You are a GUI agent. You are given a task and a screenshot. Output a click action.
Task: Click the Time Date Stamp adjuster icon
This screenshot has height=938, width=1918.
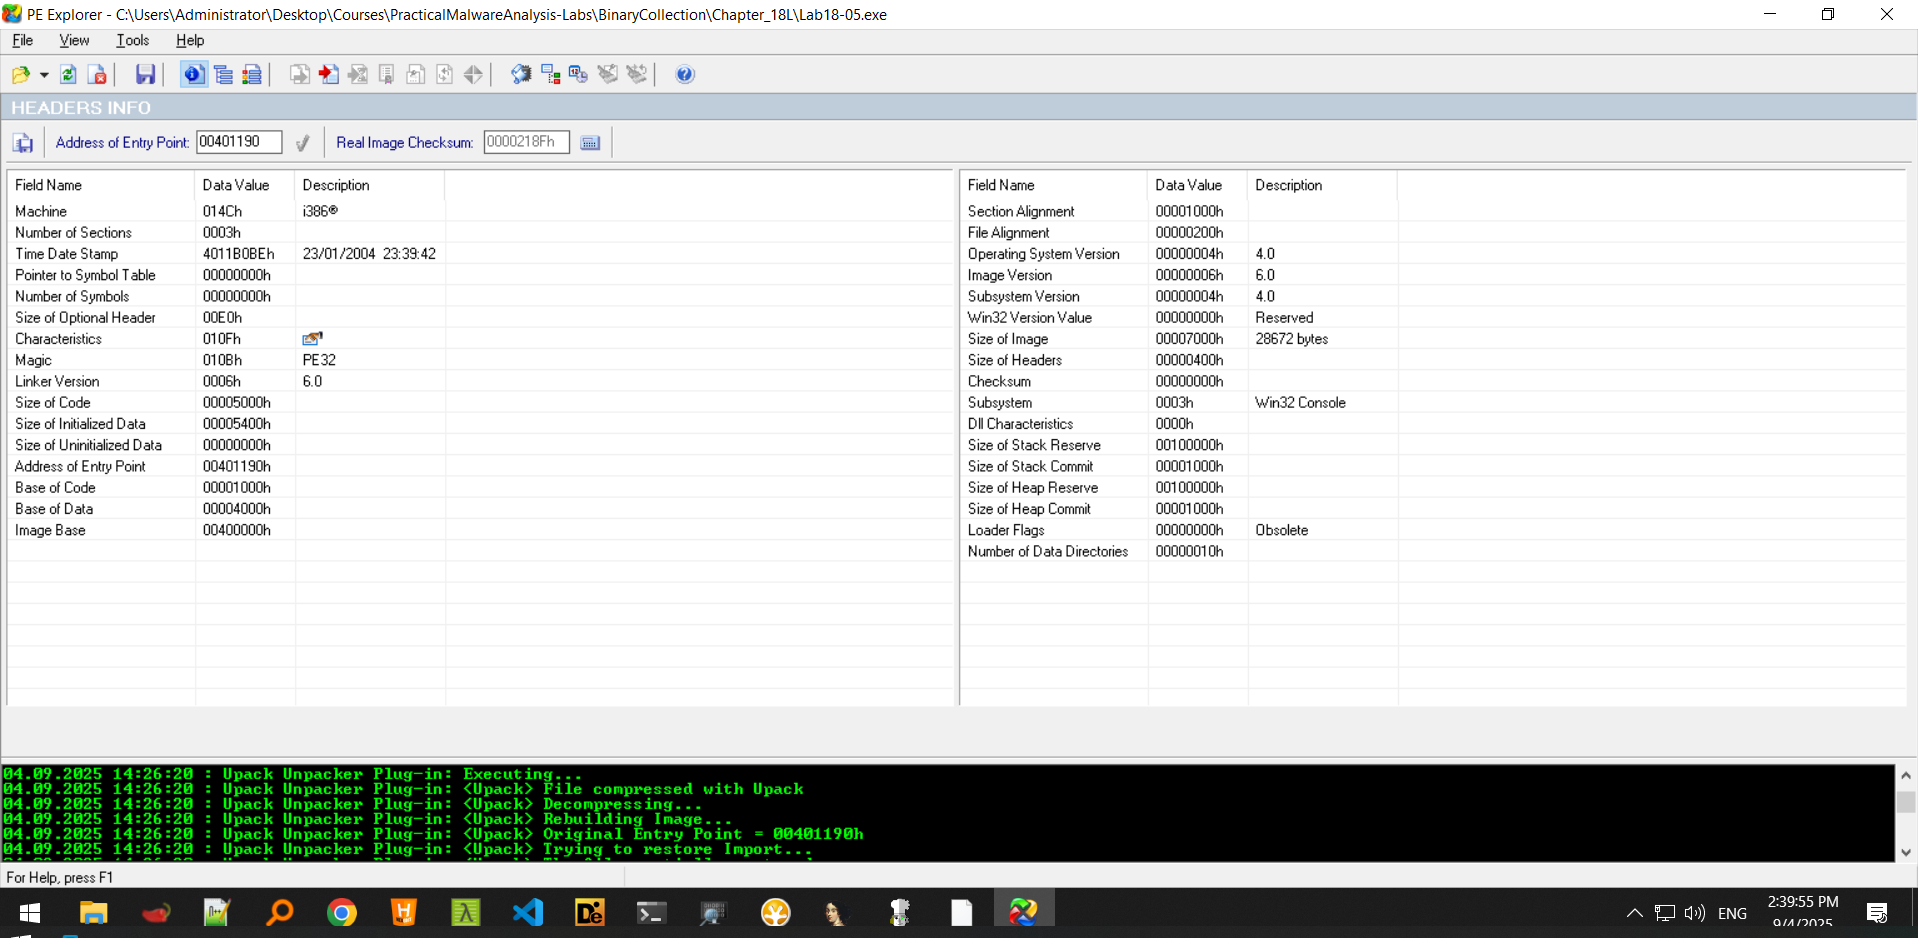tap(578, 75)
